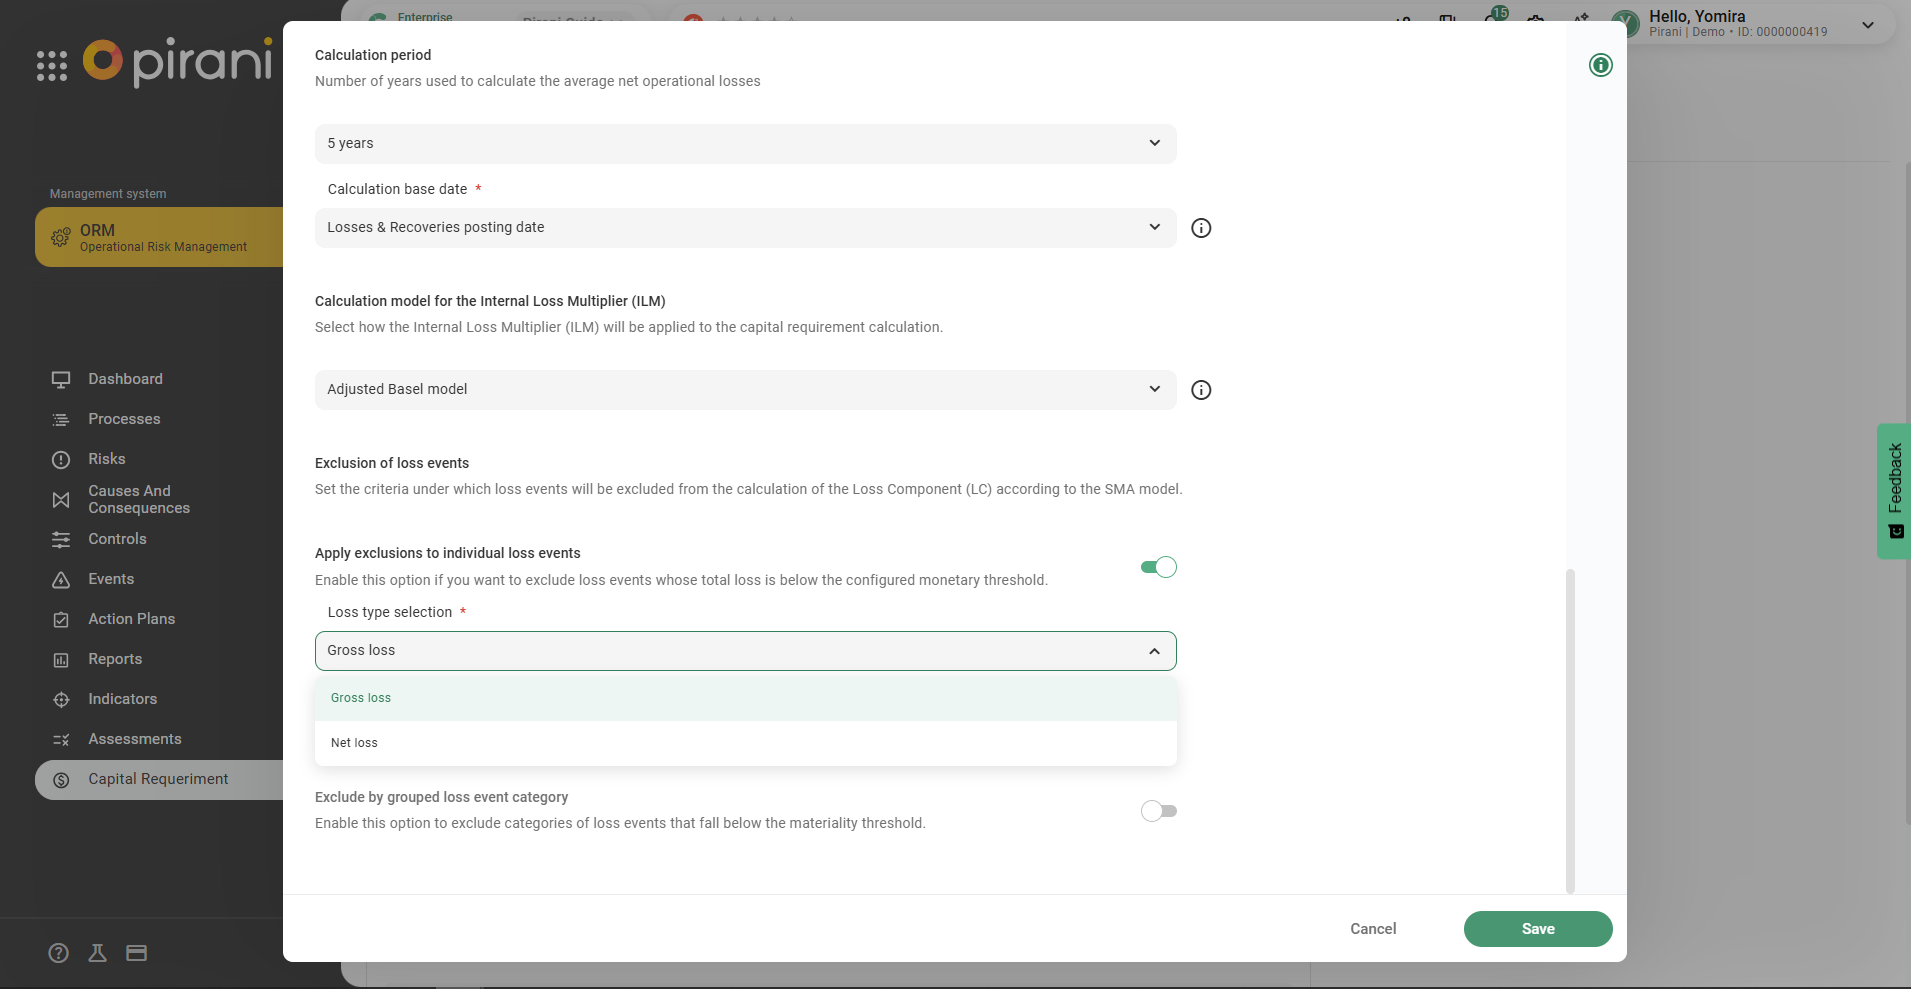This screenshot has width=1911, height=989.
Task: Enable Exclude by grouped loss event category
Action: [1158, 811]
